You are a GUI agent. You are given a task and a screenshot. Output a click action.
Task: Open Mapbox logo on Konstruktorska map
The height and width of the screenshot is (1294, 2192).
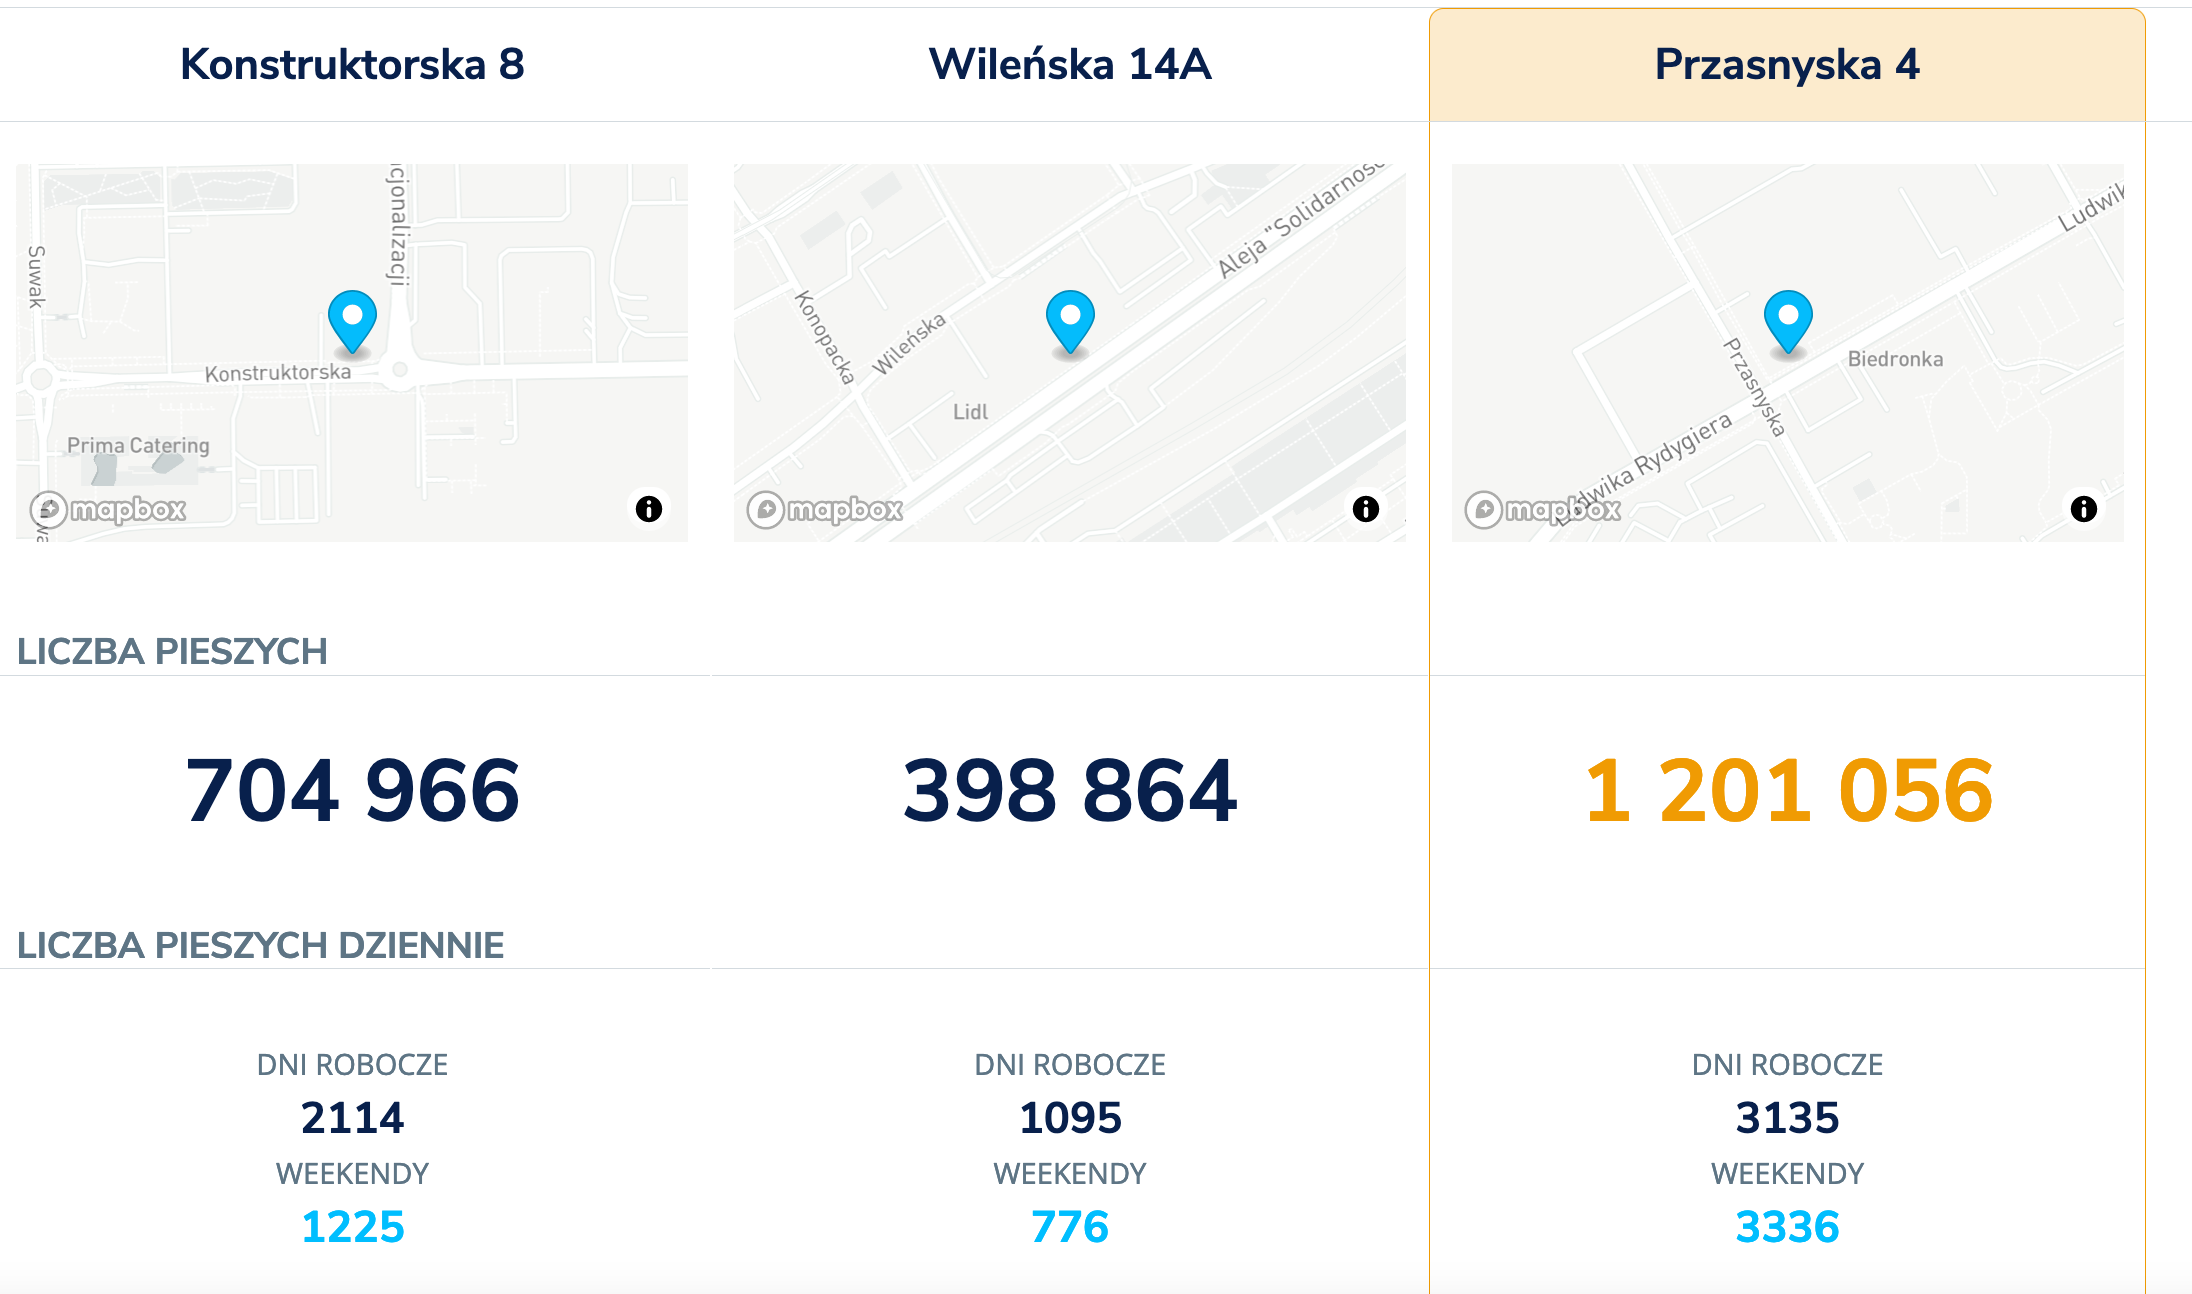point(108,510)
